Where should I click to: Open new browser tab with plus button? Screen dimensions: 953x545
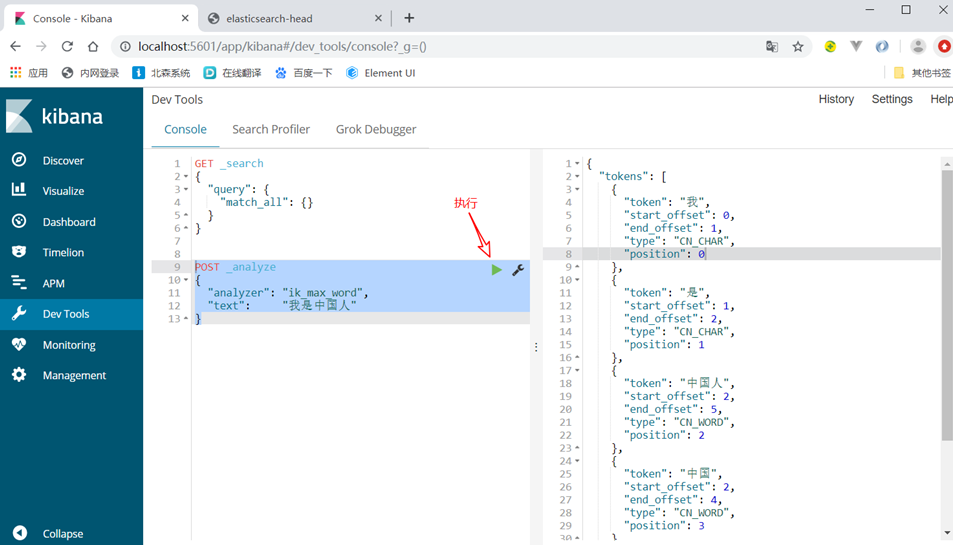pyautogui.click(x=409, y=18)
